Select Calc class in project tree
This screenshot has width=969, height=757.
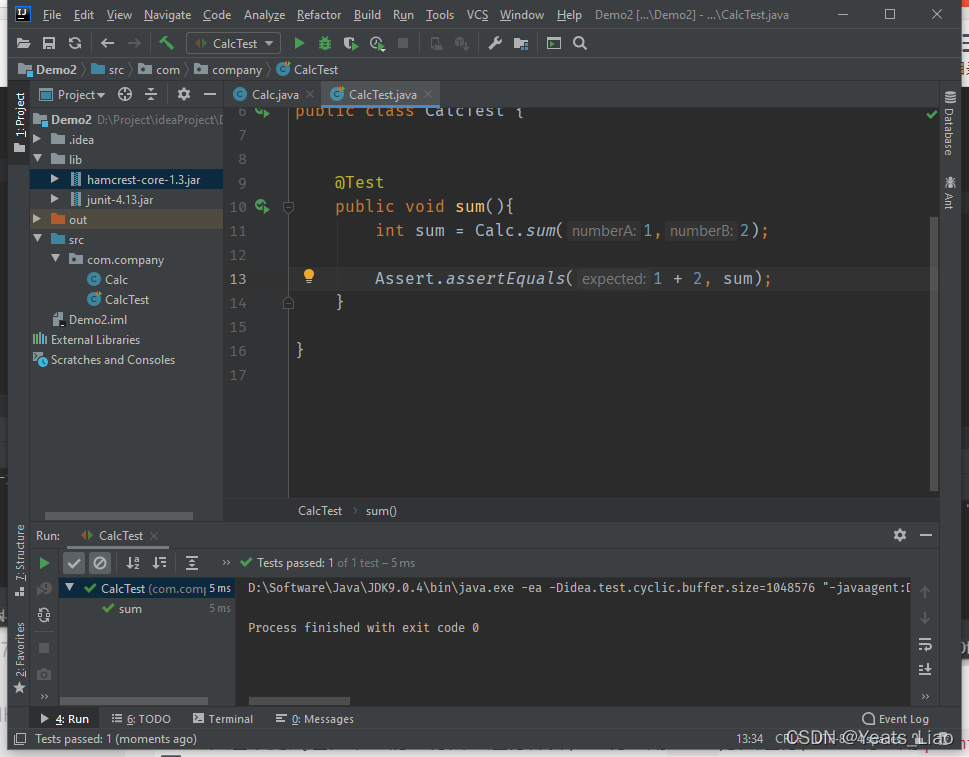pyautogui.click(x=116, y=279)
